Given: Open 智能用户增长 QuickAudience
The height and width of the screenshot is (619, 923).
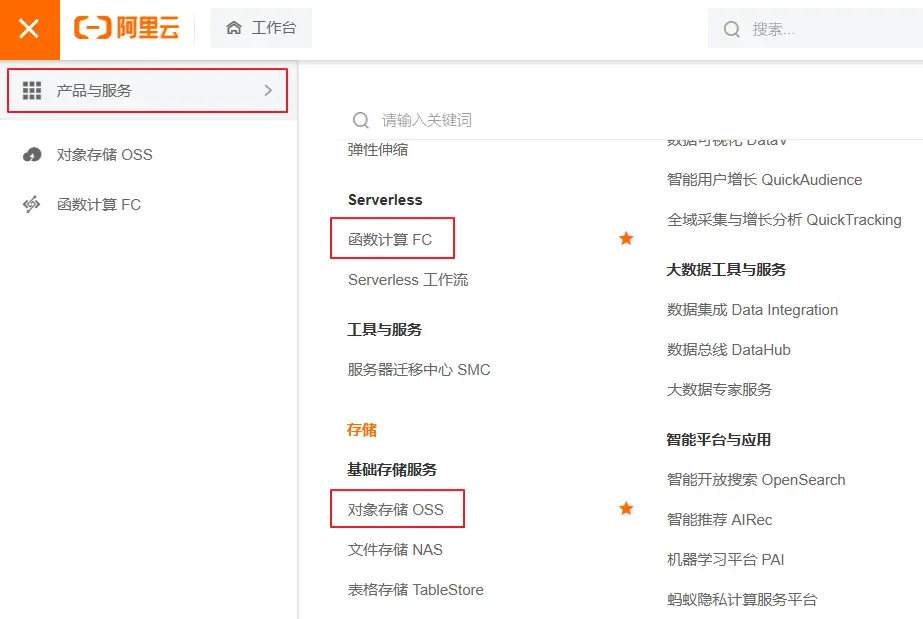Looking at the screenshot, I should pyautogui.click(x=764, y=179).
